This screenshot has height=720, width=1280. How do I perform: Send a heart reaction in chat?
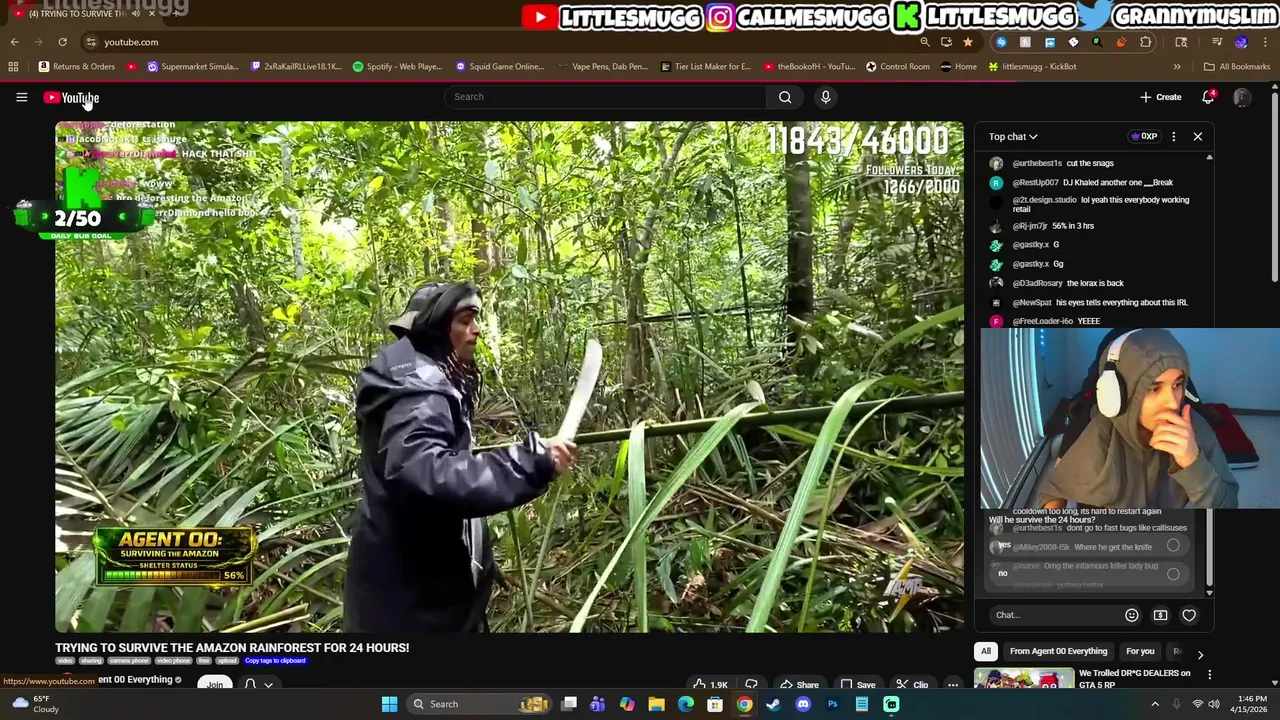point(1189,615)
